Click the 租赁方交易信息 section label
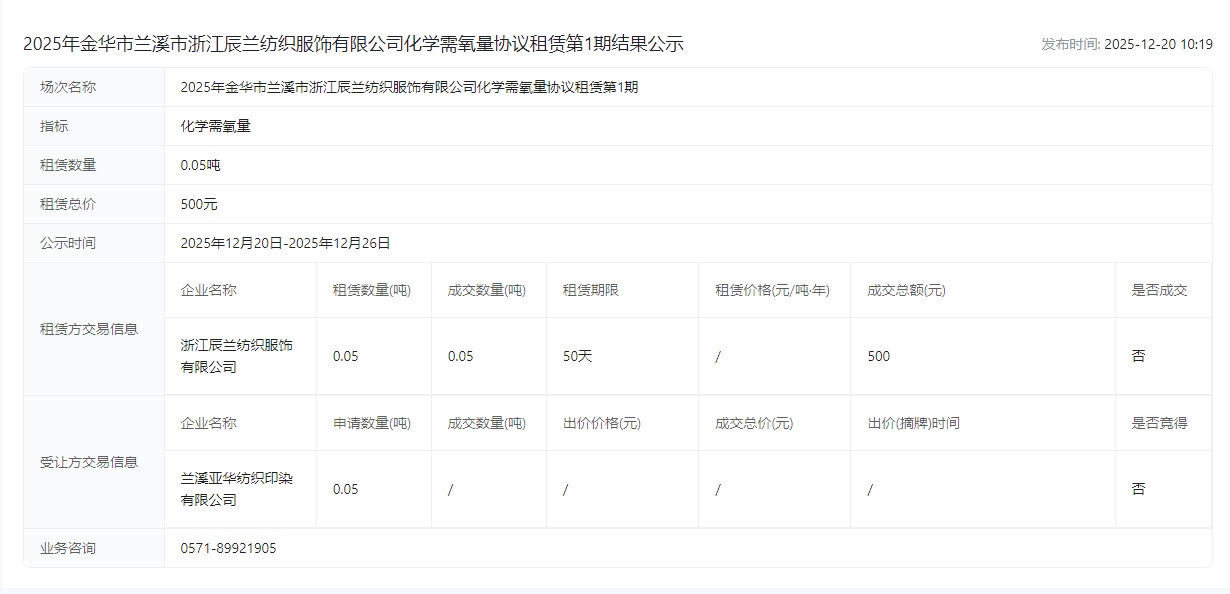Screen dimensions: 1230x594 pyautogui.click(x=89, y=329)
